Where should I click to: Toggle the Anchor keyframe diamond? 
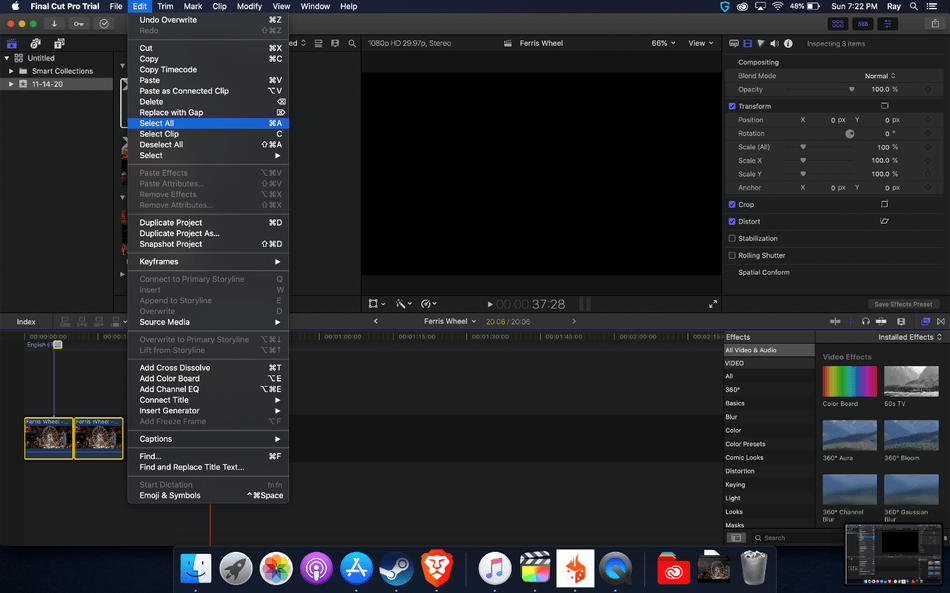(928, 188)
